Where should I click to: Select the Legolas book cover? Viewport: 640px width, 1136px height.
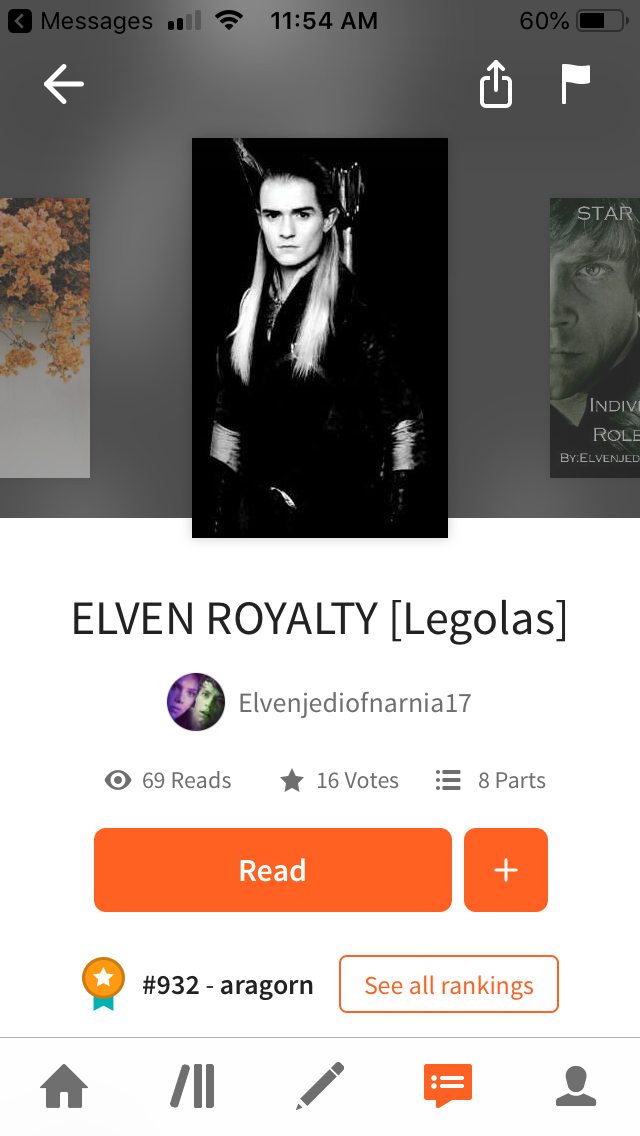pyautogui.click(x=320, y=338)
